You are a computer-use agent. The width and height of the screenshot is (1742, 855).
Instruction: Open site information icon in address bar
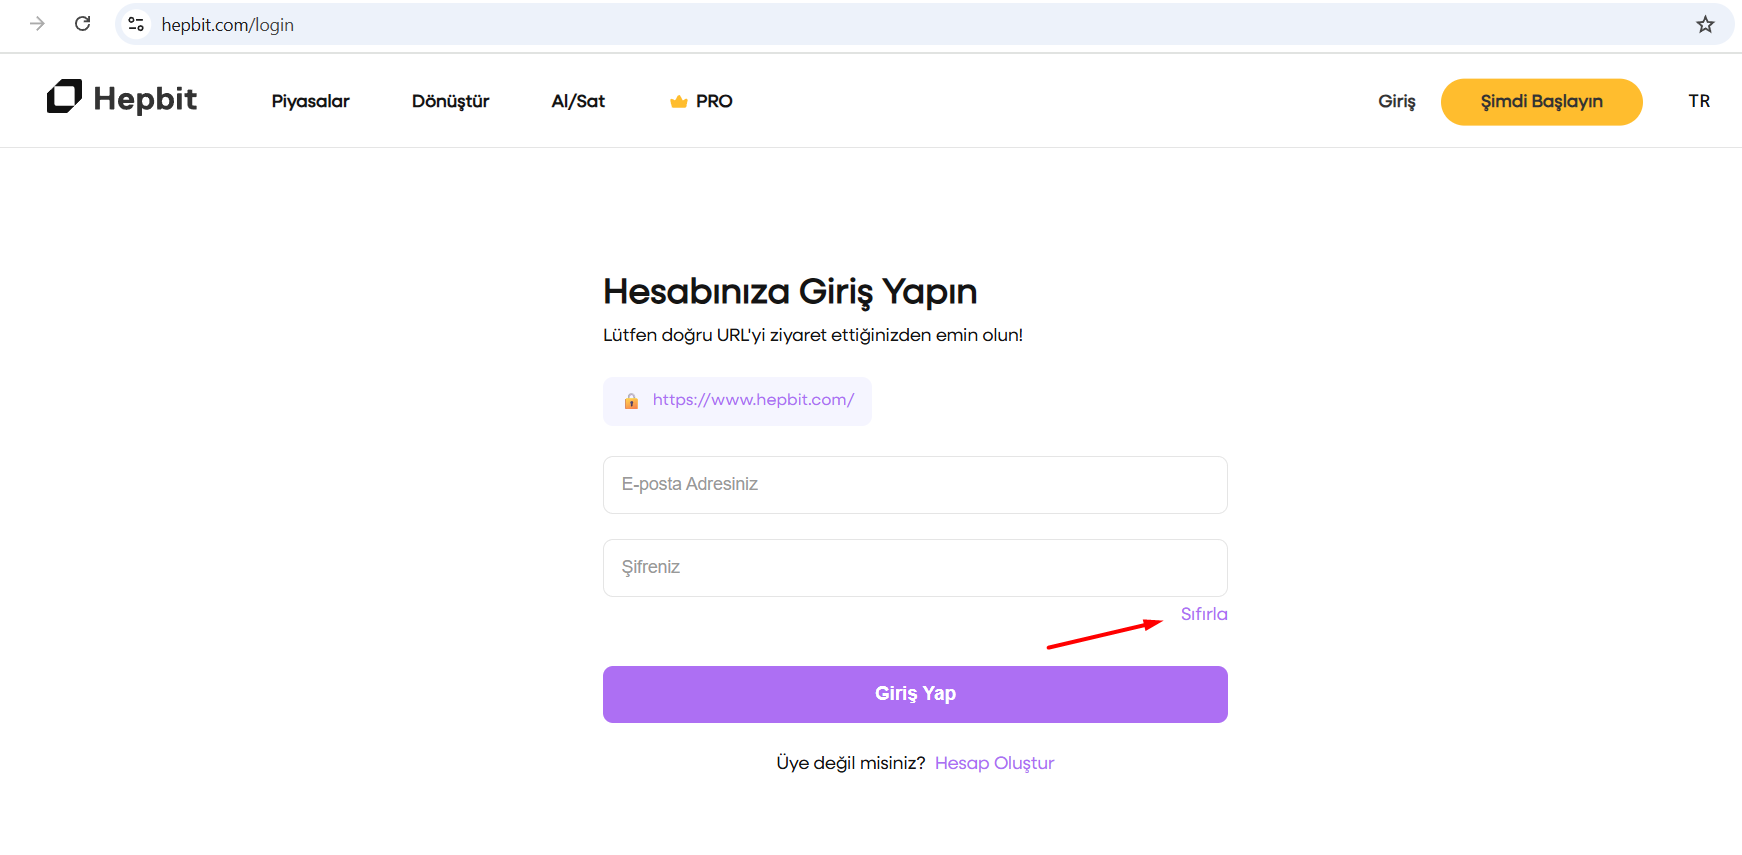pyautogui.click(x=136, y=24)
